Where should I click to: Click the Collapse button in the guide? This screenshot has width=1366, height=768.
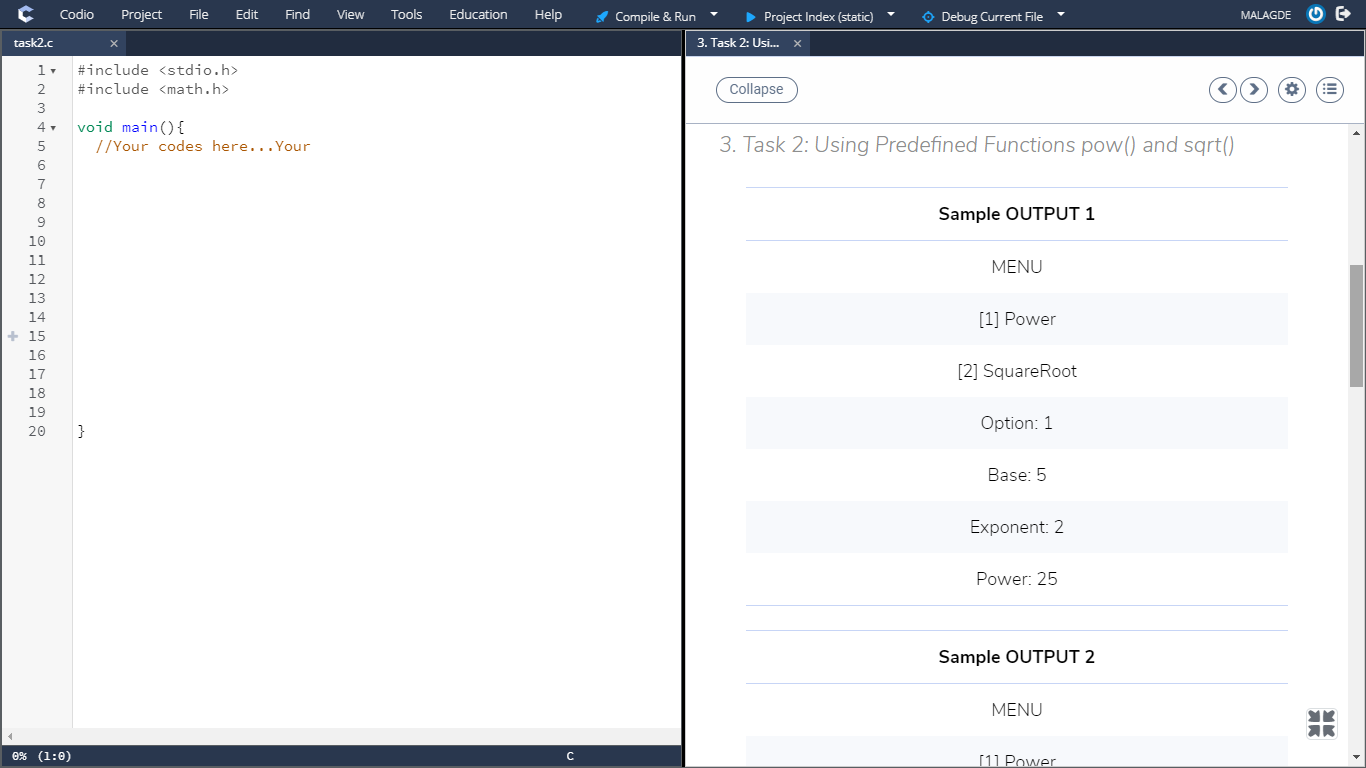coord(756,89)
